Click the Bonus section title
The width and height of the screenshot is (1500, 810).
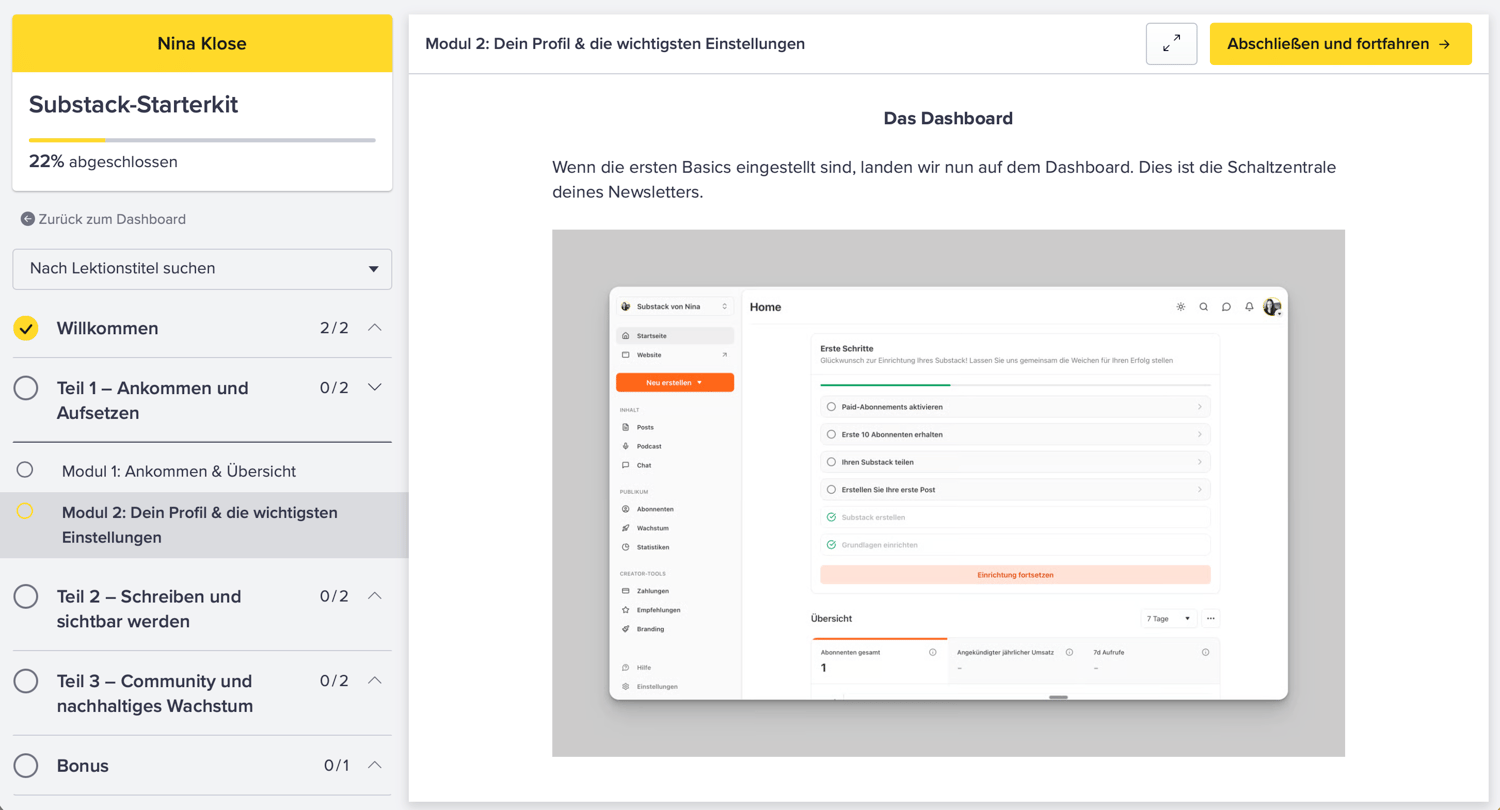pyautogui.click(x=83, y=766)
